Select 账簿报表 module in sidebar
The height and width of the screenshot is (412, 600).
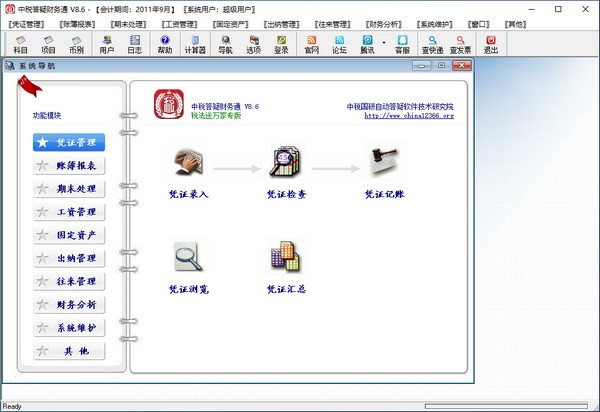click(70, 166)
